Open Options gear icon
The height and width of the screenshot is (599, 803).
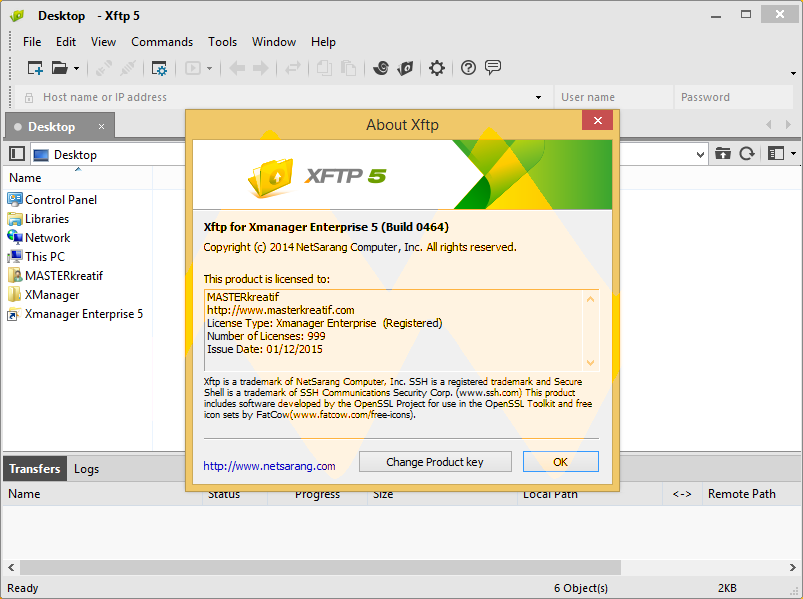[437, 68]
